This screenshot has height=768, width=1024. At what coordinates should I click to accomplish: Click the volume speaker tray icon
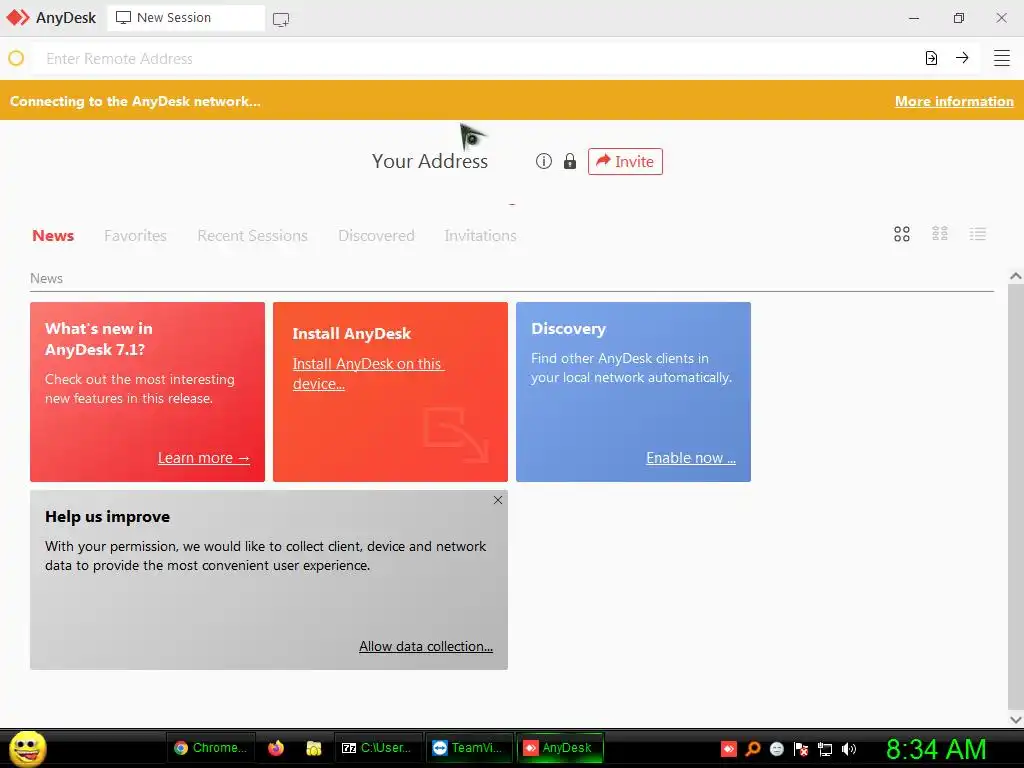(849, 748)
